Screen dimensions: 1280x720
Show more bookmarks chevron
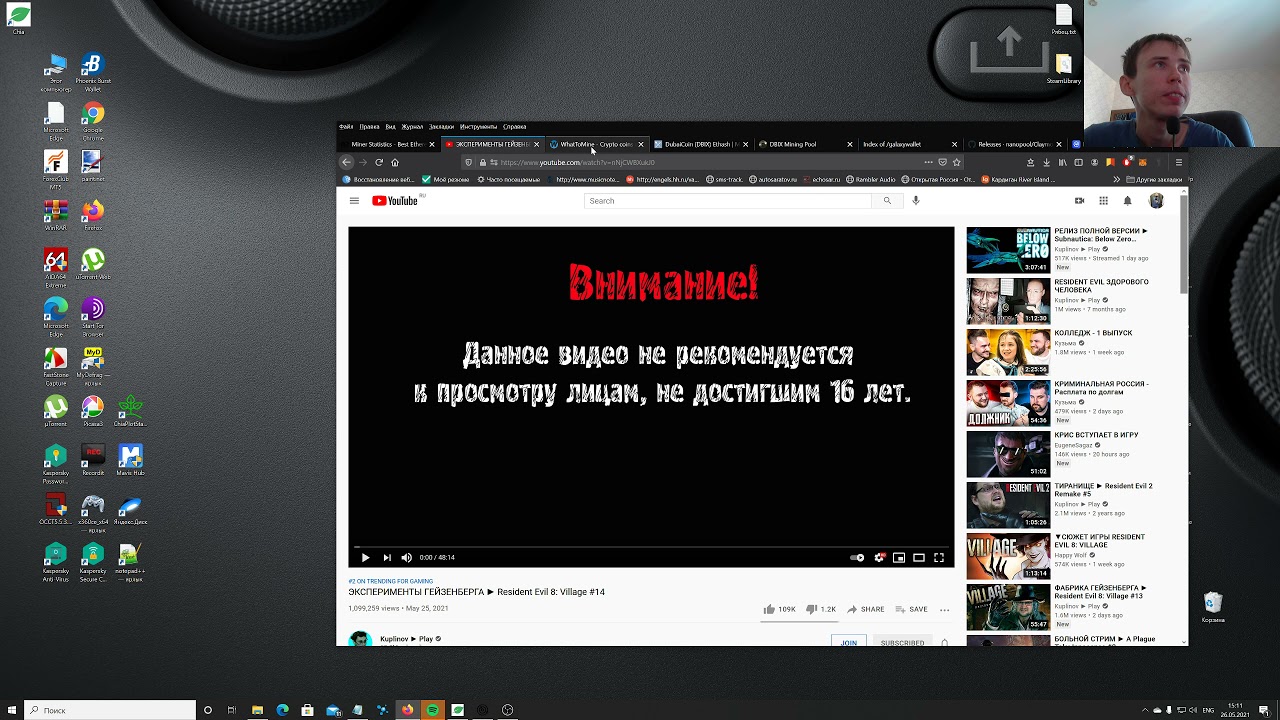tap(1116, 180)
